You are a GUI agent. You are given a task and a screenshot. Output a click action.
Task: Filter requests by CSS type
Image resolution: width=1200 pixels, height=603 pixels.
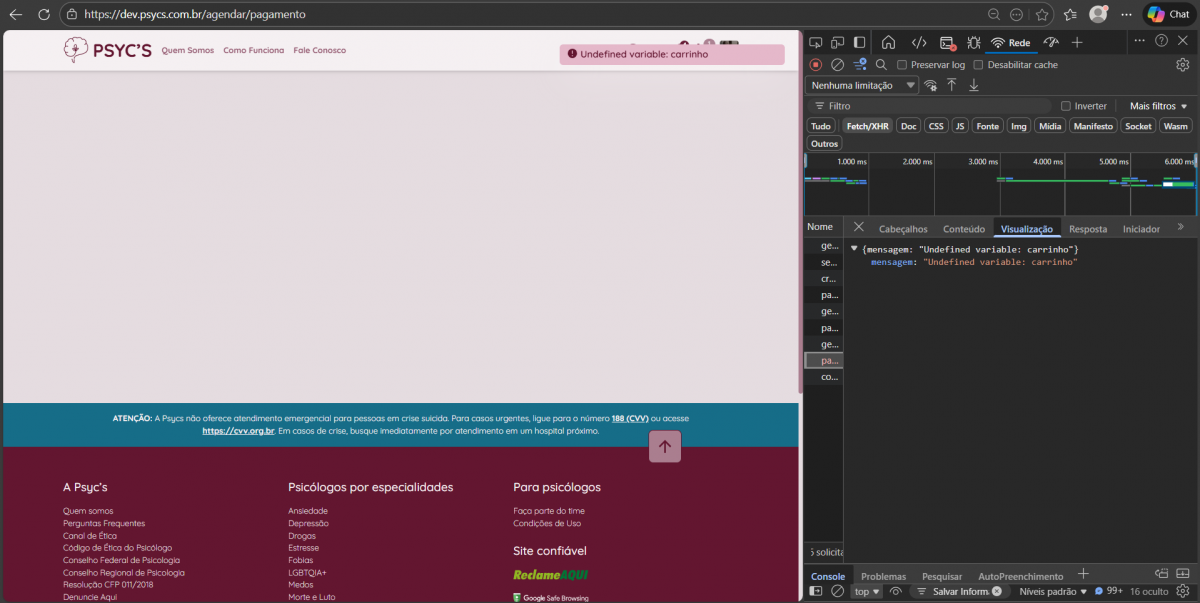935,126
